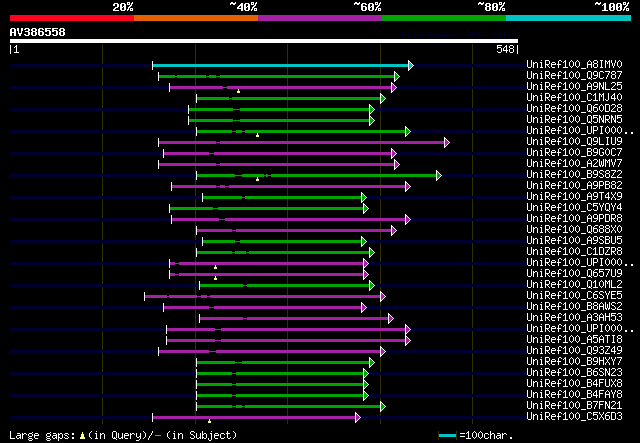The image size is (640, 443).
Task: Select the UniRef100_A2WMV7 label
Action: [574, 164]
